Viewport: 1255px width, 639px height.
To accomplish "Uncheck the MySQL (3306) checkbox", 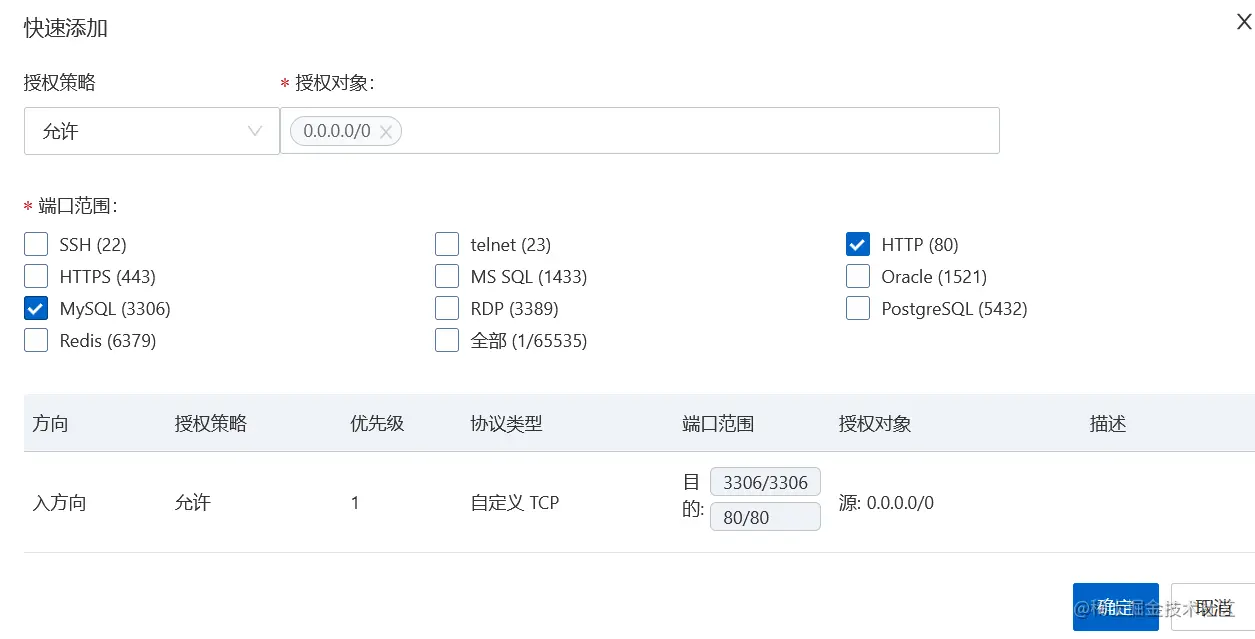I will point(36,308).
